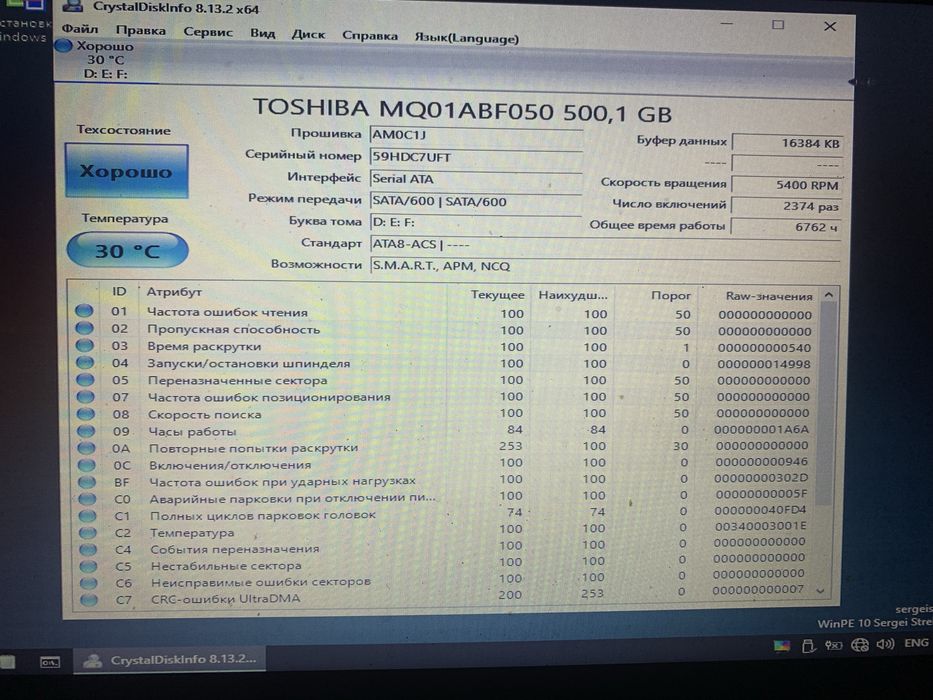Click the power-on count 2374 раз
The image size is (933, 700).
(x=787, y=207)
